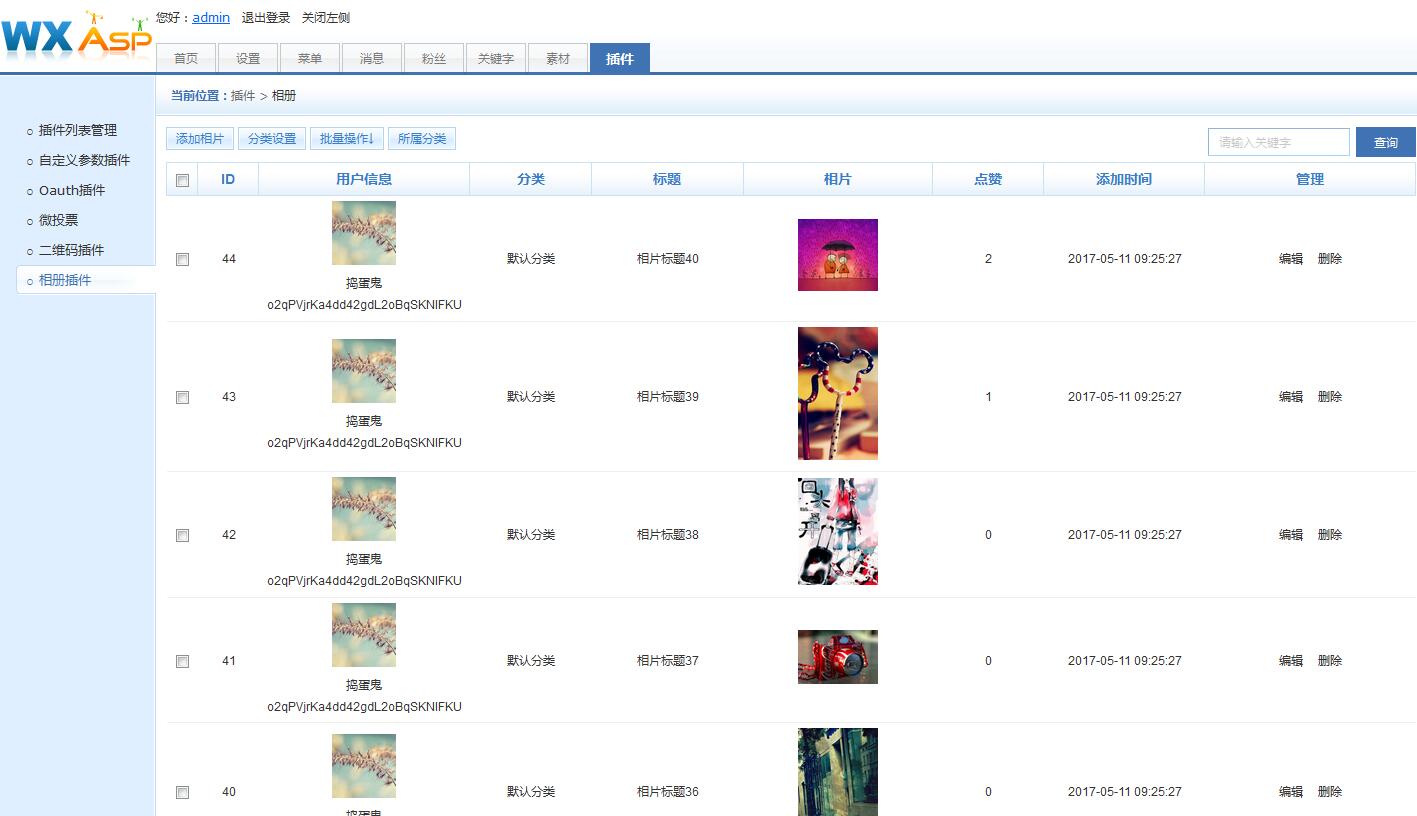The height and width of the screenshot is (816, 1417).
Task: Open photo thumbnail for 相片标题37
Action: [x=838, y=657]
